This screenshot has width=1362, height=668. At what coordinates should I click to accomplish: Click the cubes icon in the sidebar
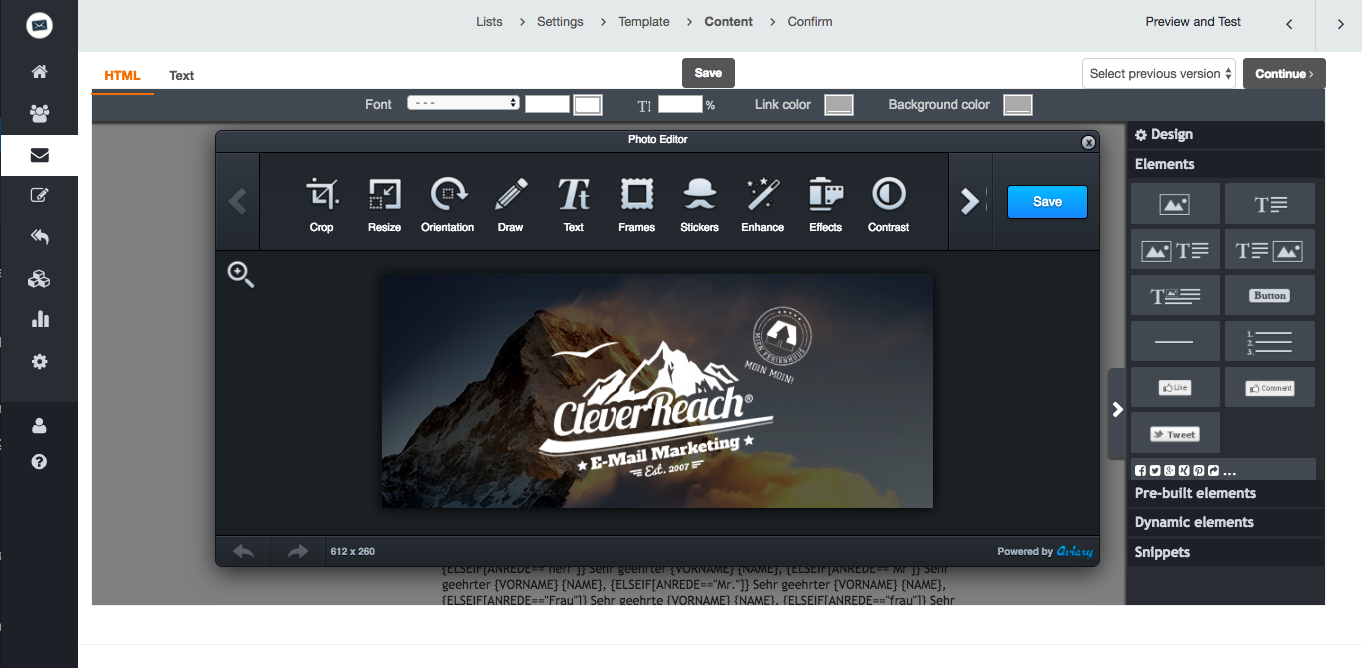point(39,279)
